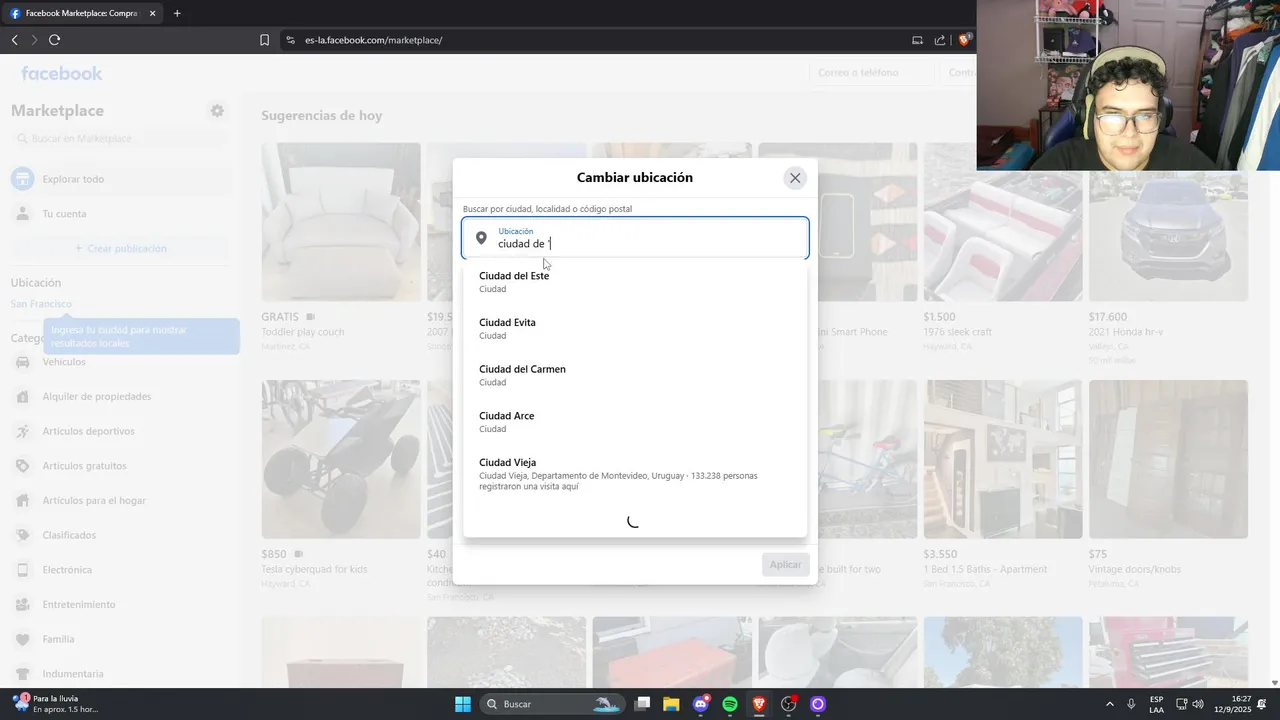Close the Cambiar ubicación dialog

tap(795, 178)
